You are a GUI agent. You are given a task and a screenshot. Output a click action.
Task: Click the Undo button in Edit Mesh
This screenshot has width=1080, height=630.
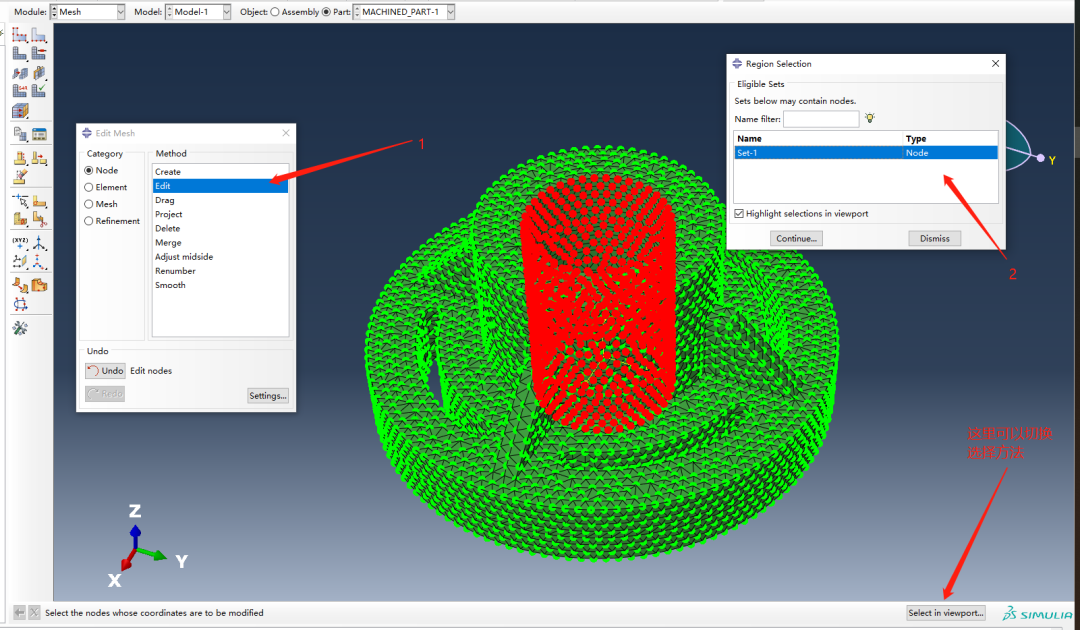(105, 370)
